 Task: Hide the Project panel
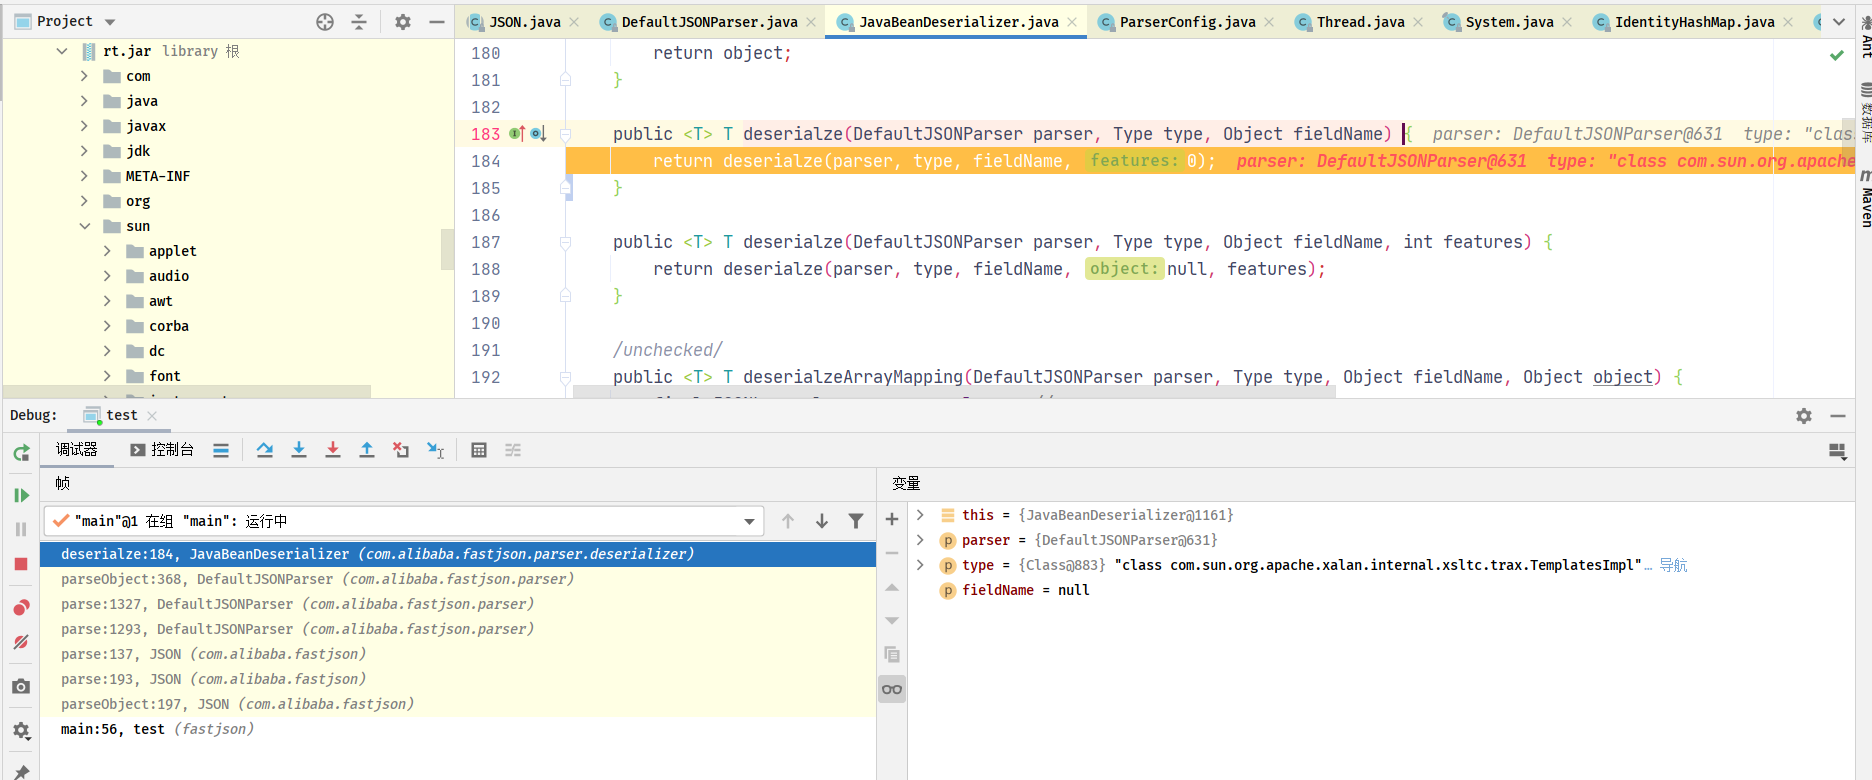click(x=436, y=22)
